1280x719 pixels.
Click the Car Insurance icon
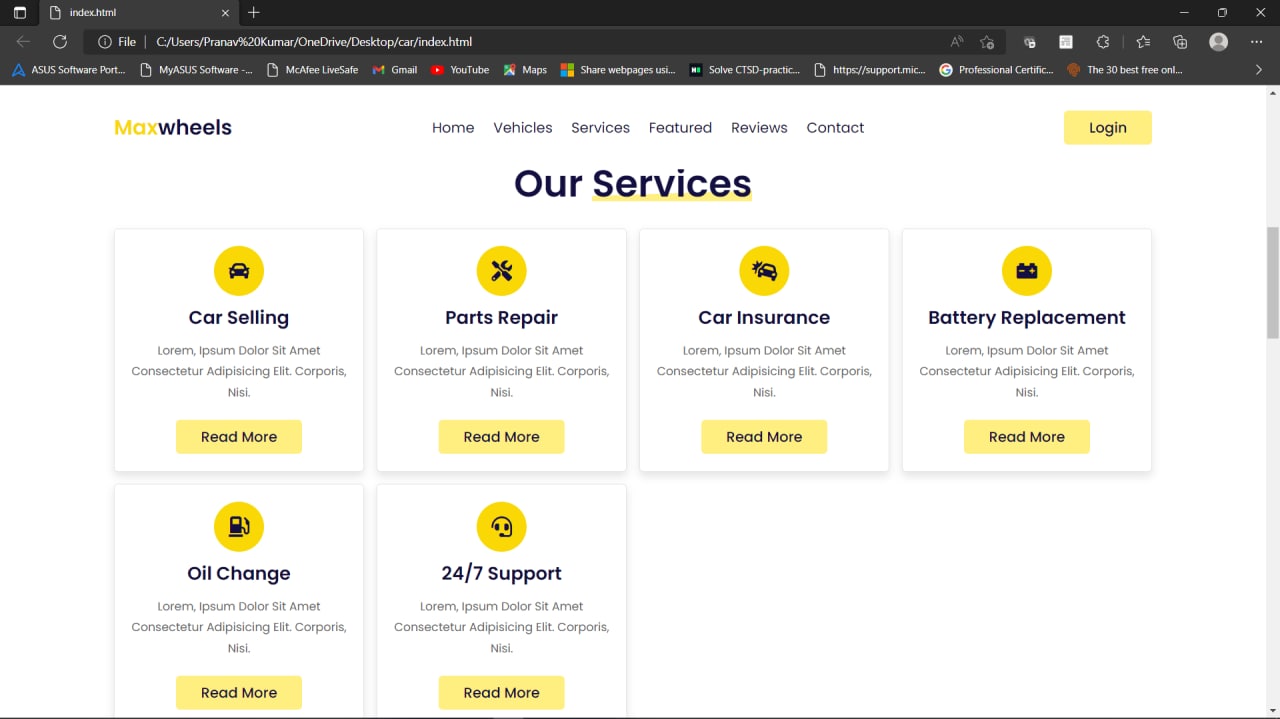point(764,270)
